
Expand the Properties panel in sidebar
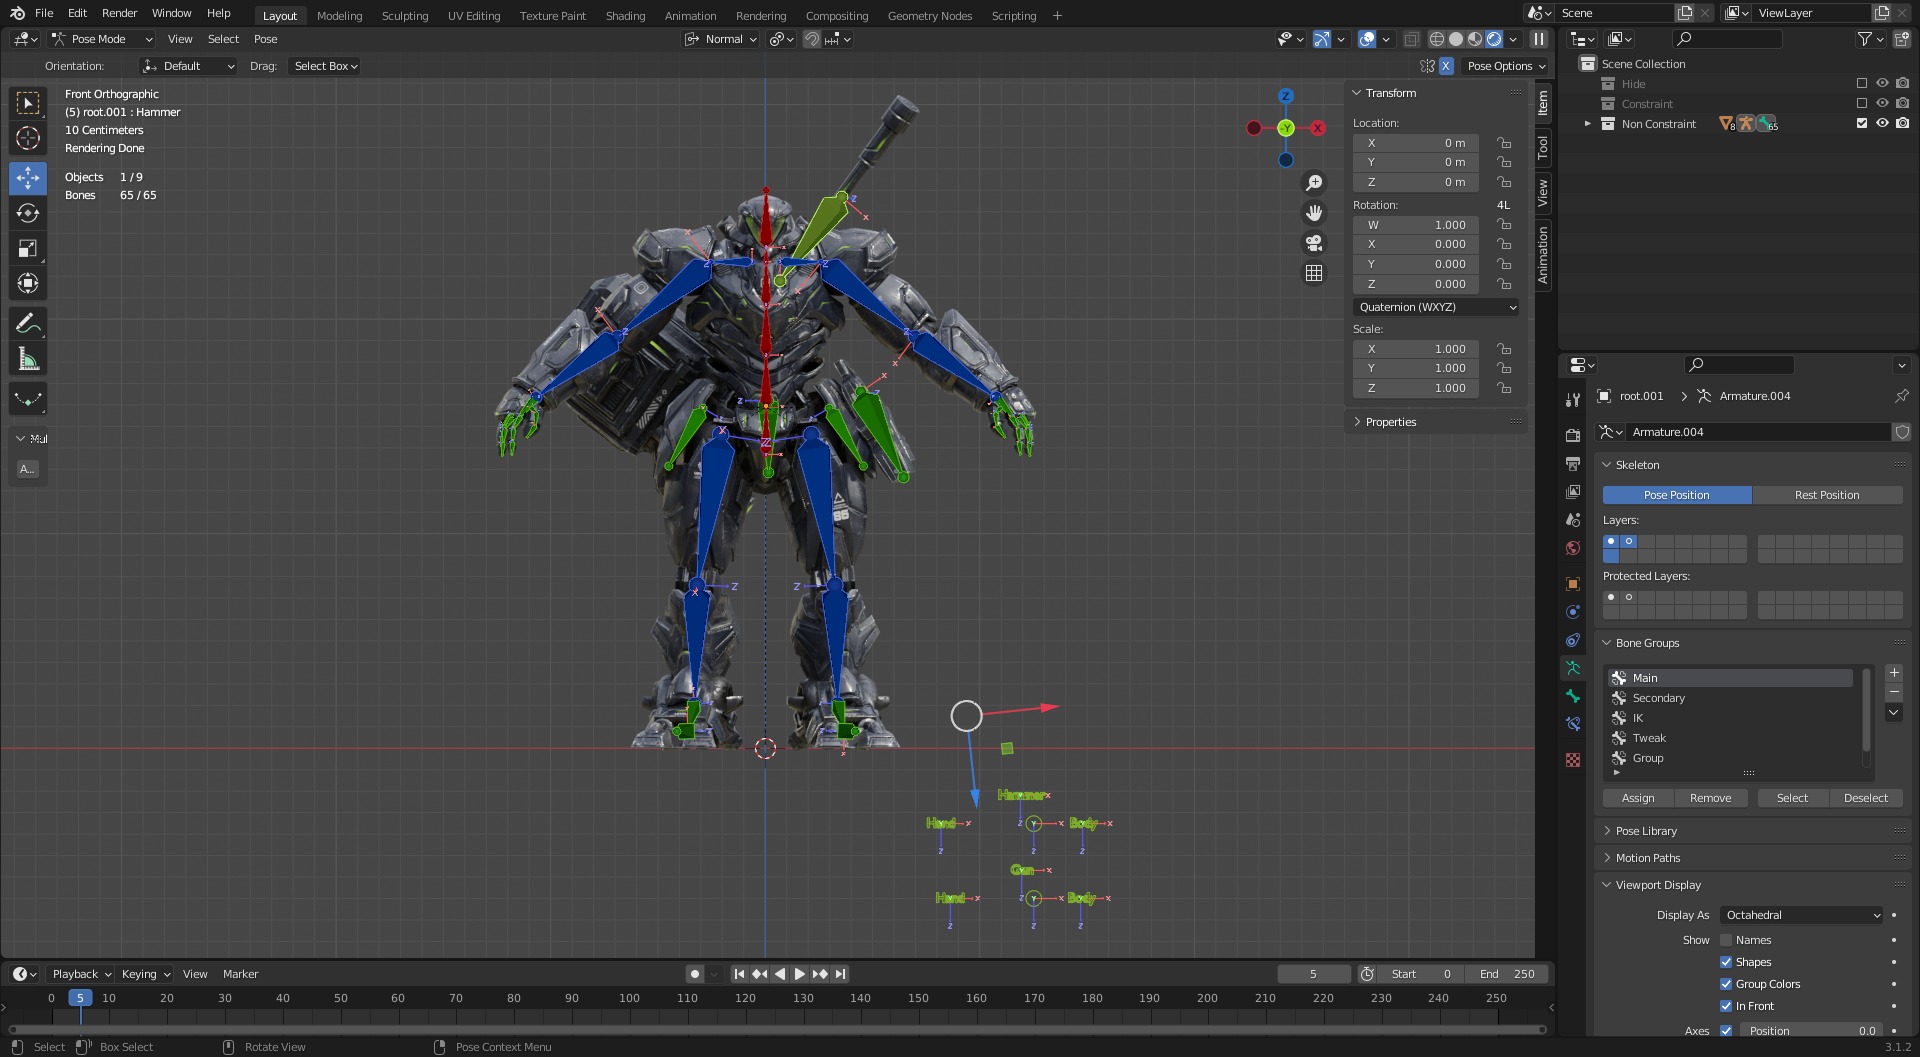point(1390,422)
